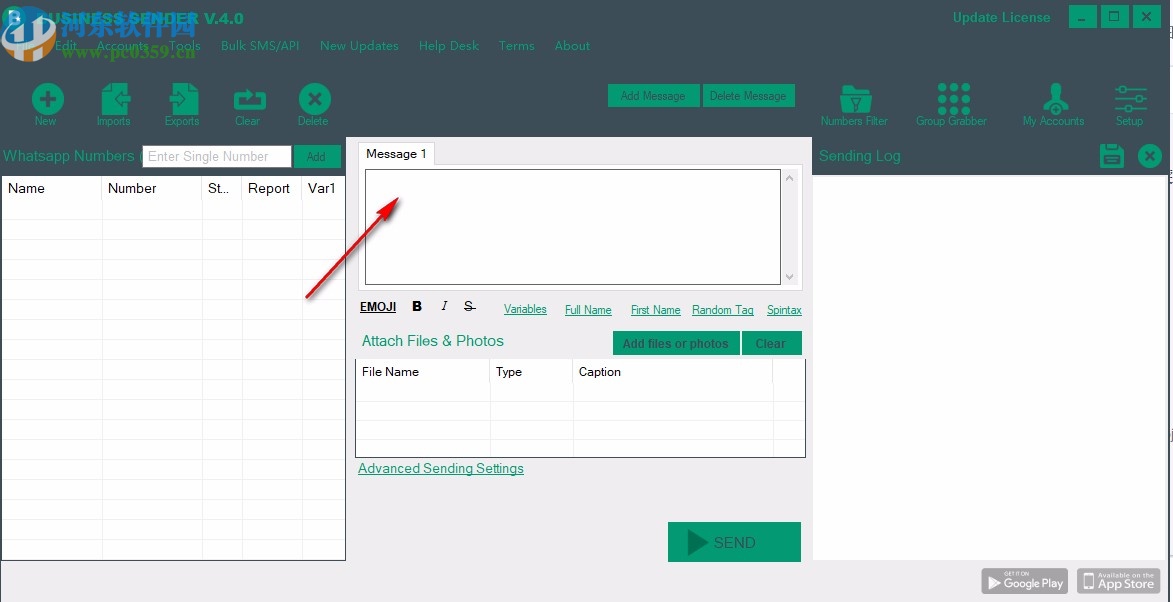Click Update License link
This screenshot has width=1173, height=602.
tap(1001, 17)
